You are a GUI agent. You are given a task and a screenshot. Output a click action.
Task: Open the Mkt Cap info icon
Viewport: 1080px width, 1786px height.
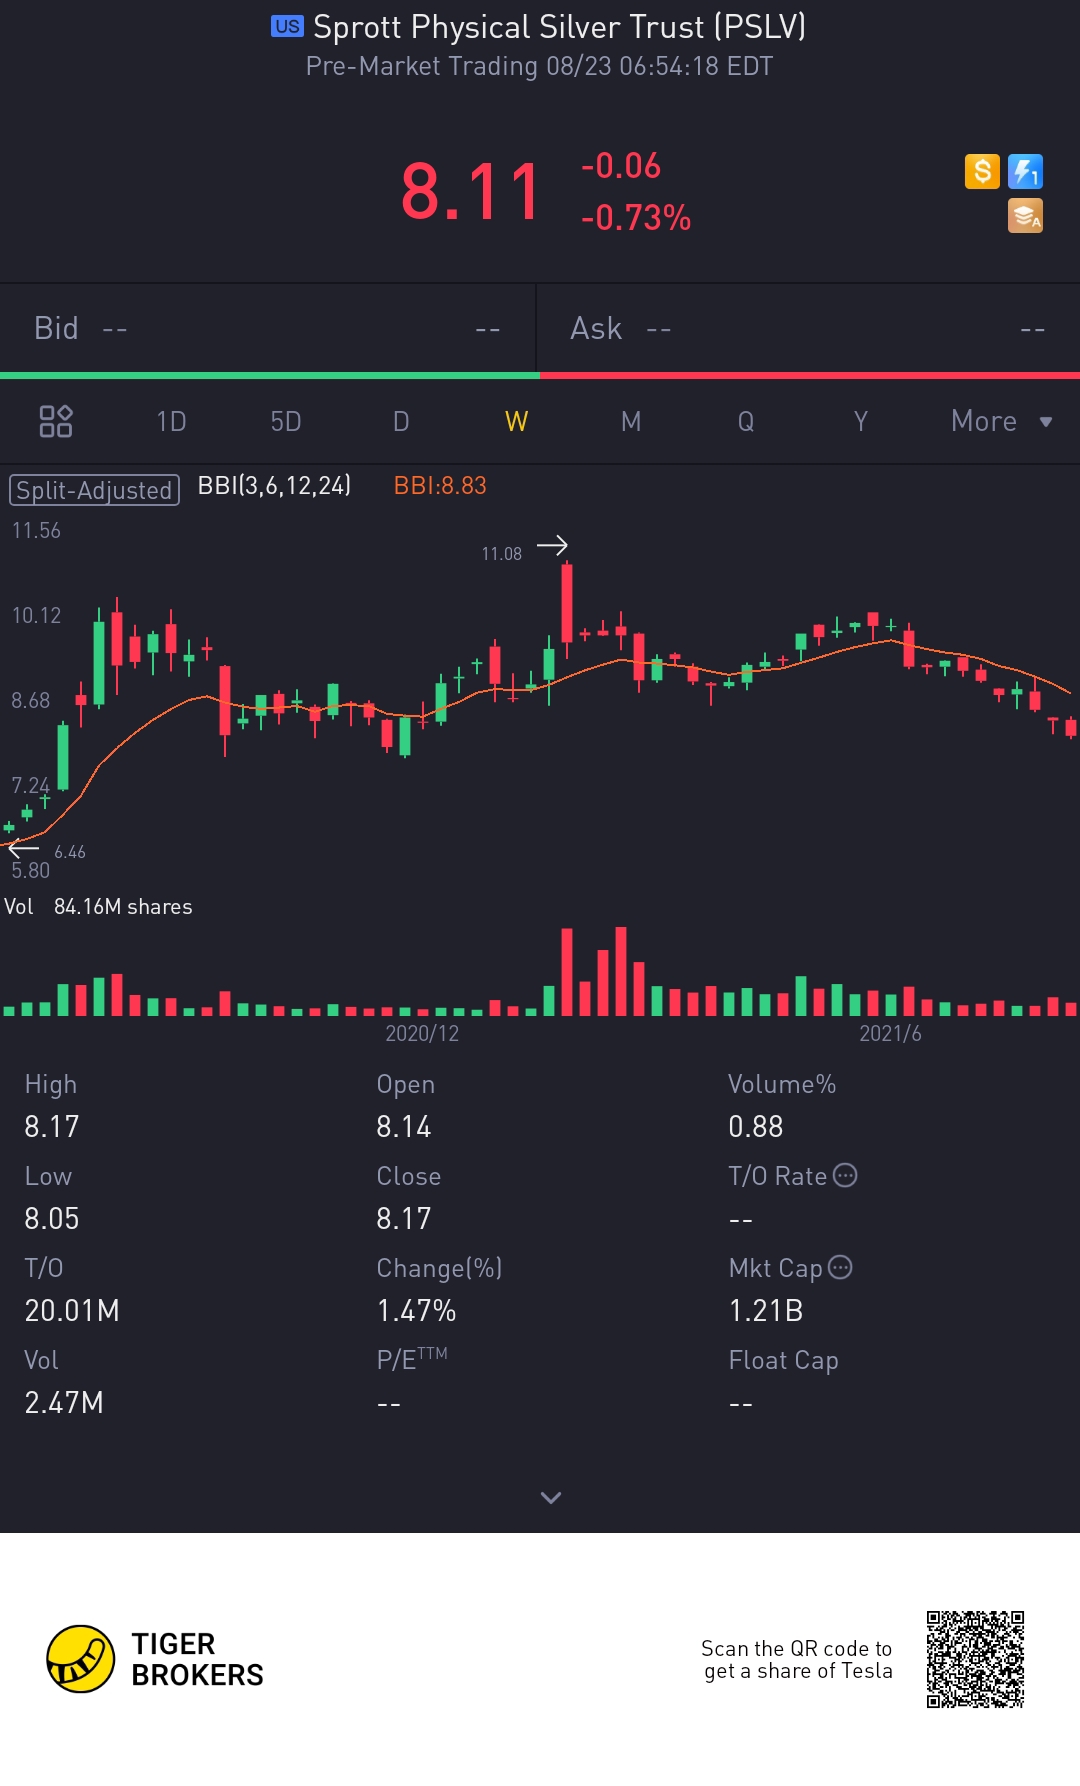[x=840, y=1267]
